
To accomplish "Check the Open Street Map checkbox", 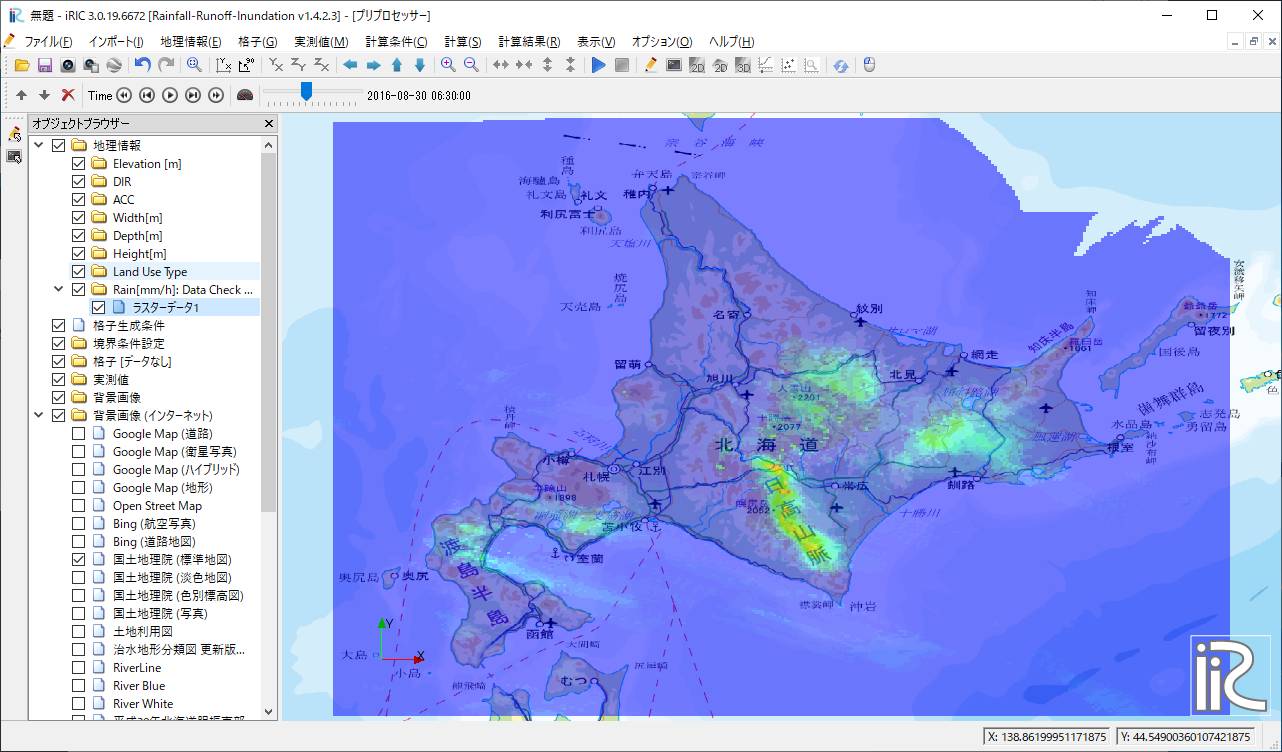I will 79,506.
